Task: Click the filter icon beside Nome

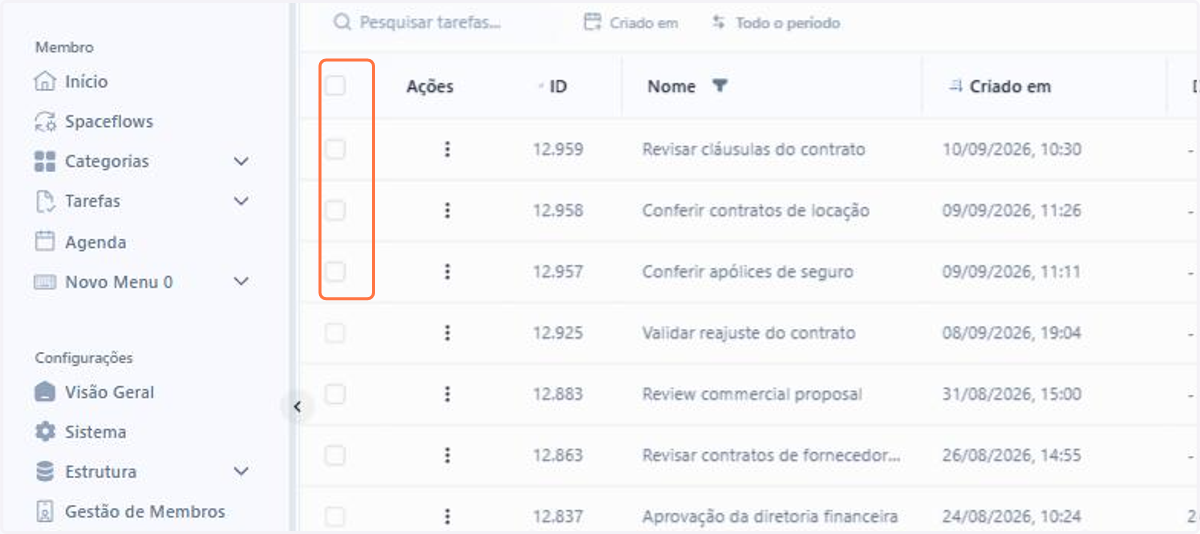Action: tap(719, 86)
